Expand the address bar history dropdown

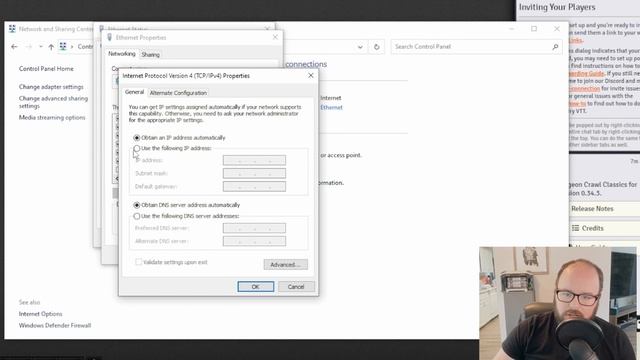360,47
